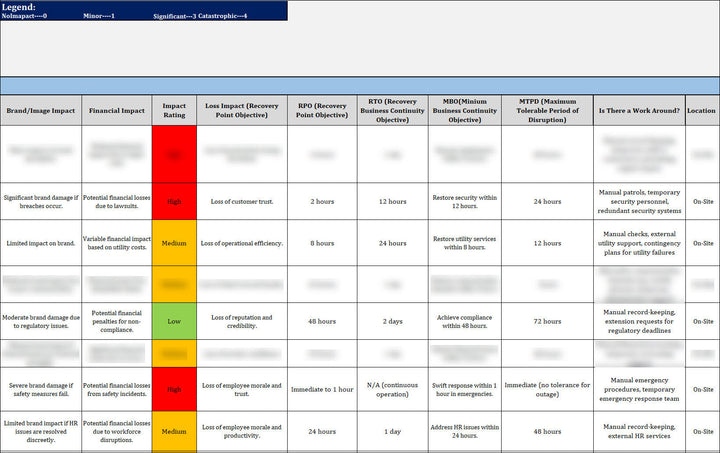
Task: Click the Financial Impact column header
Action: coord(117,110)
